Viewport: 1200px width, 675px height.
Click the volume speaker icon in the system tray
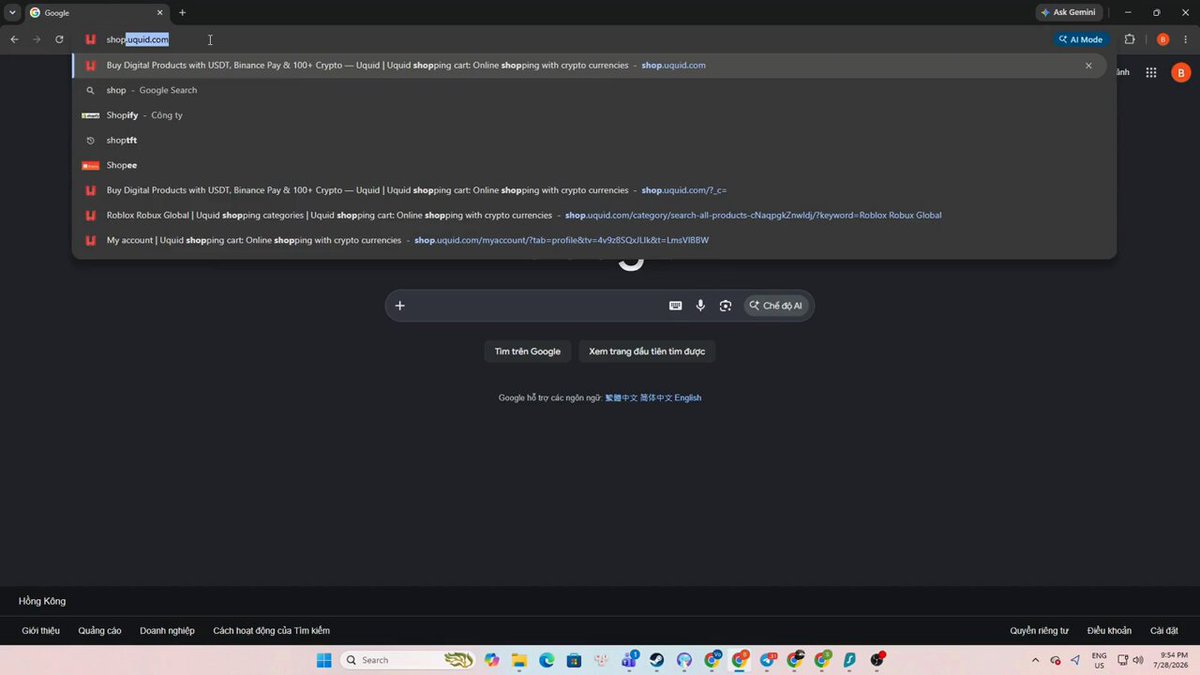point(1138,660)
